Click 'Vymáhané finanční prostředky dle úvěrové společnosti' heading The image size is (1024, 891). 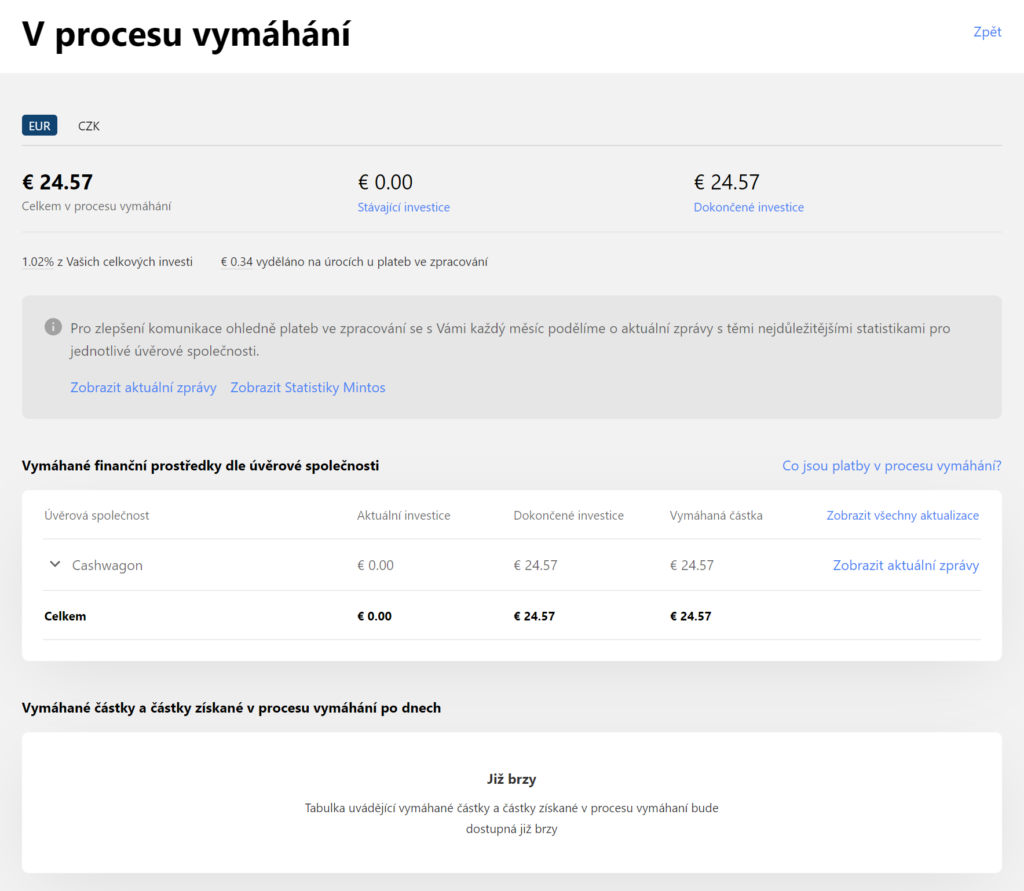[x=200, y=466]
